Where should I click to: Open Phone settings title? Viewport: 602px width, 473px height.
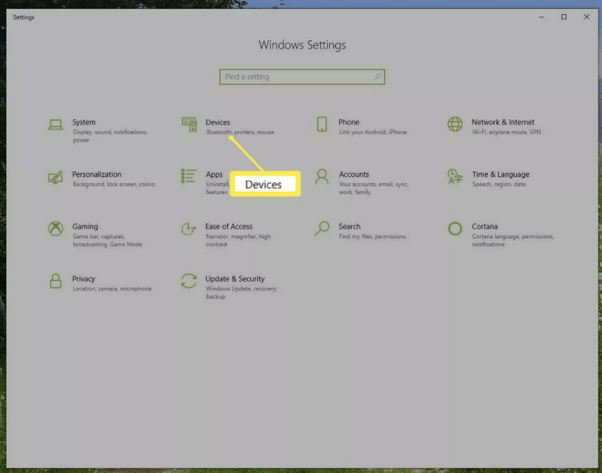pos(349,122)
